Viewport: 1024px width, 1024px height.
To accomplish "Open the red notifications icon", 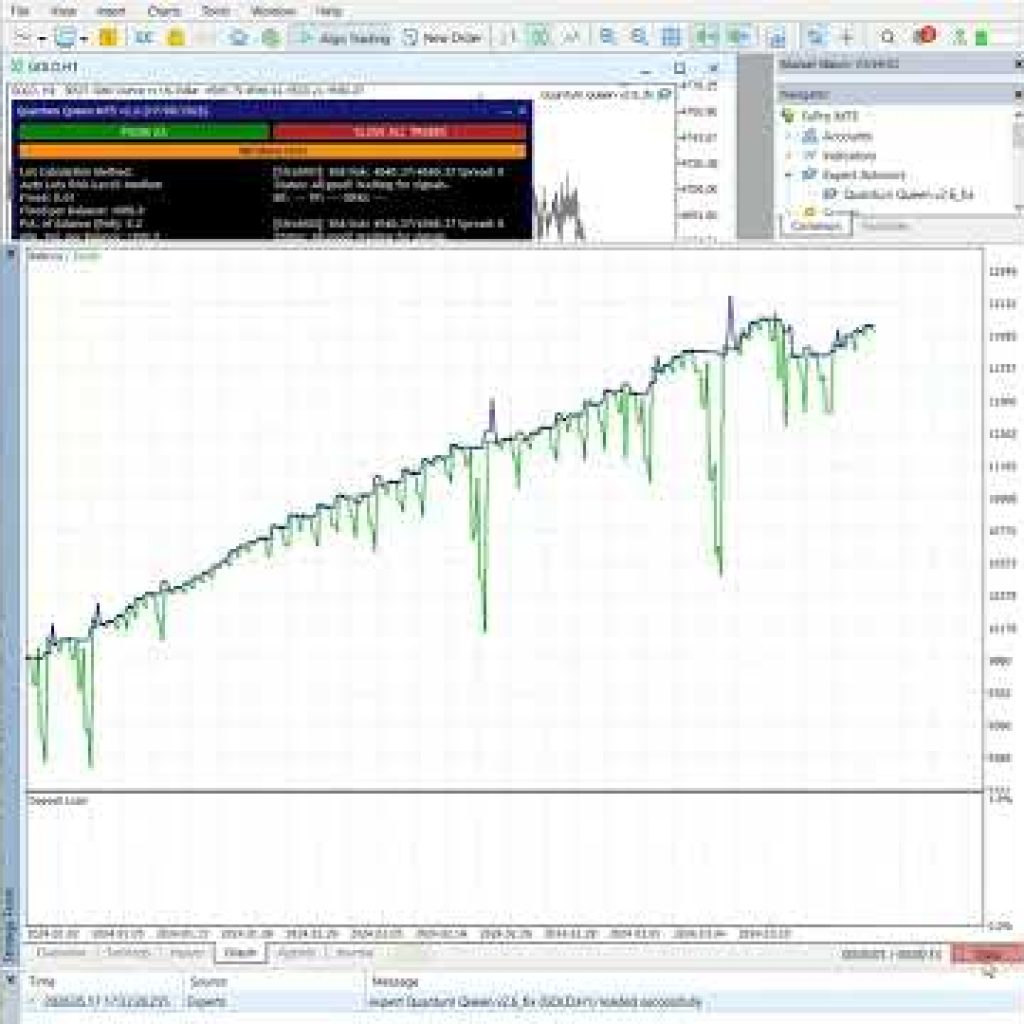I will pos(924,36).
